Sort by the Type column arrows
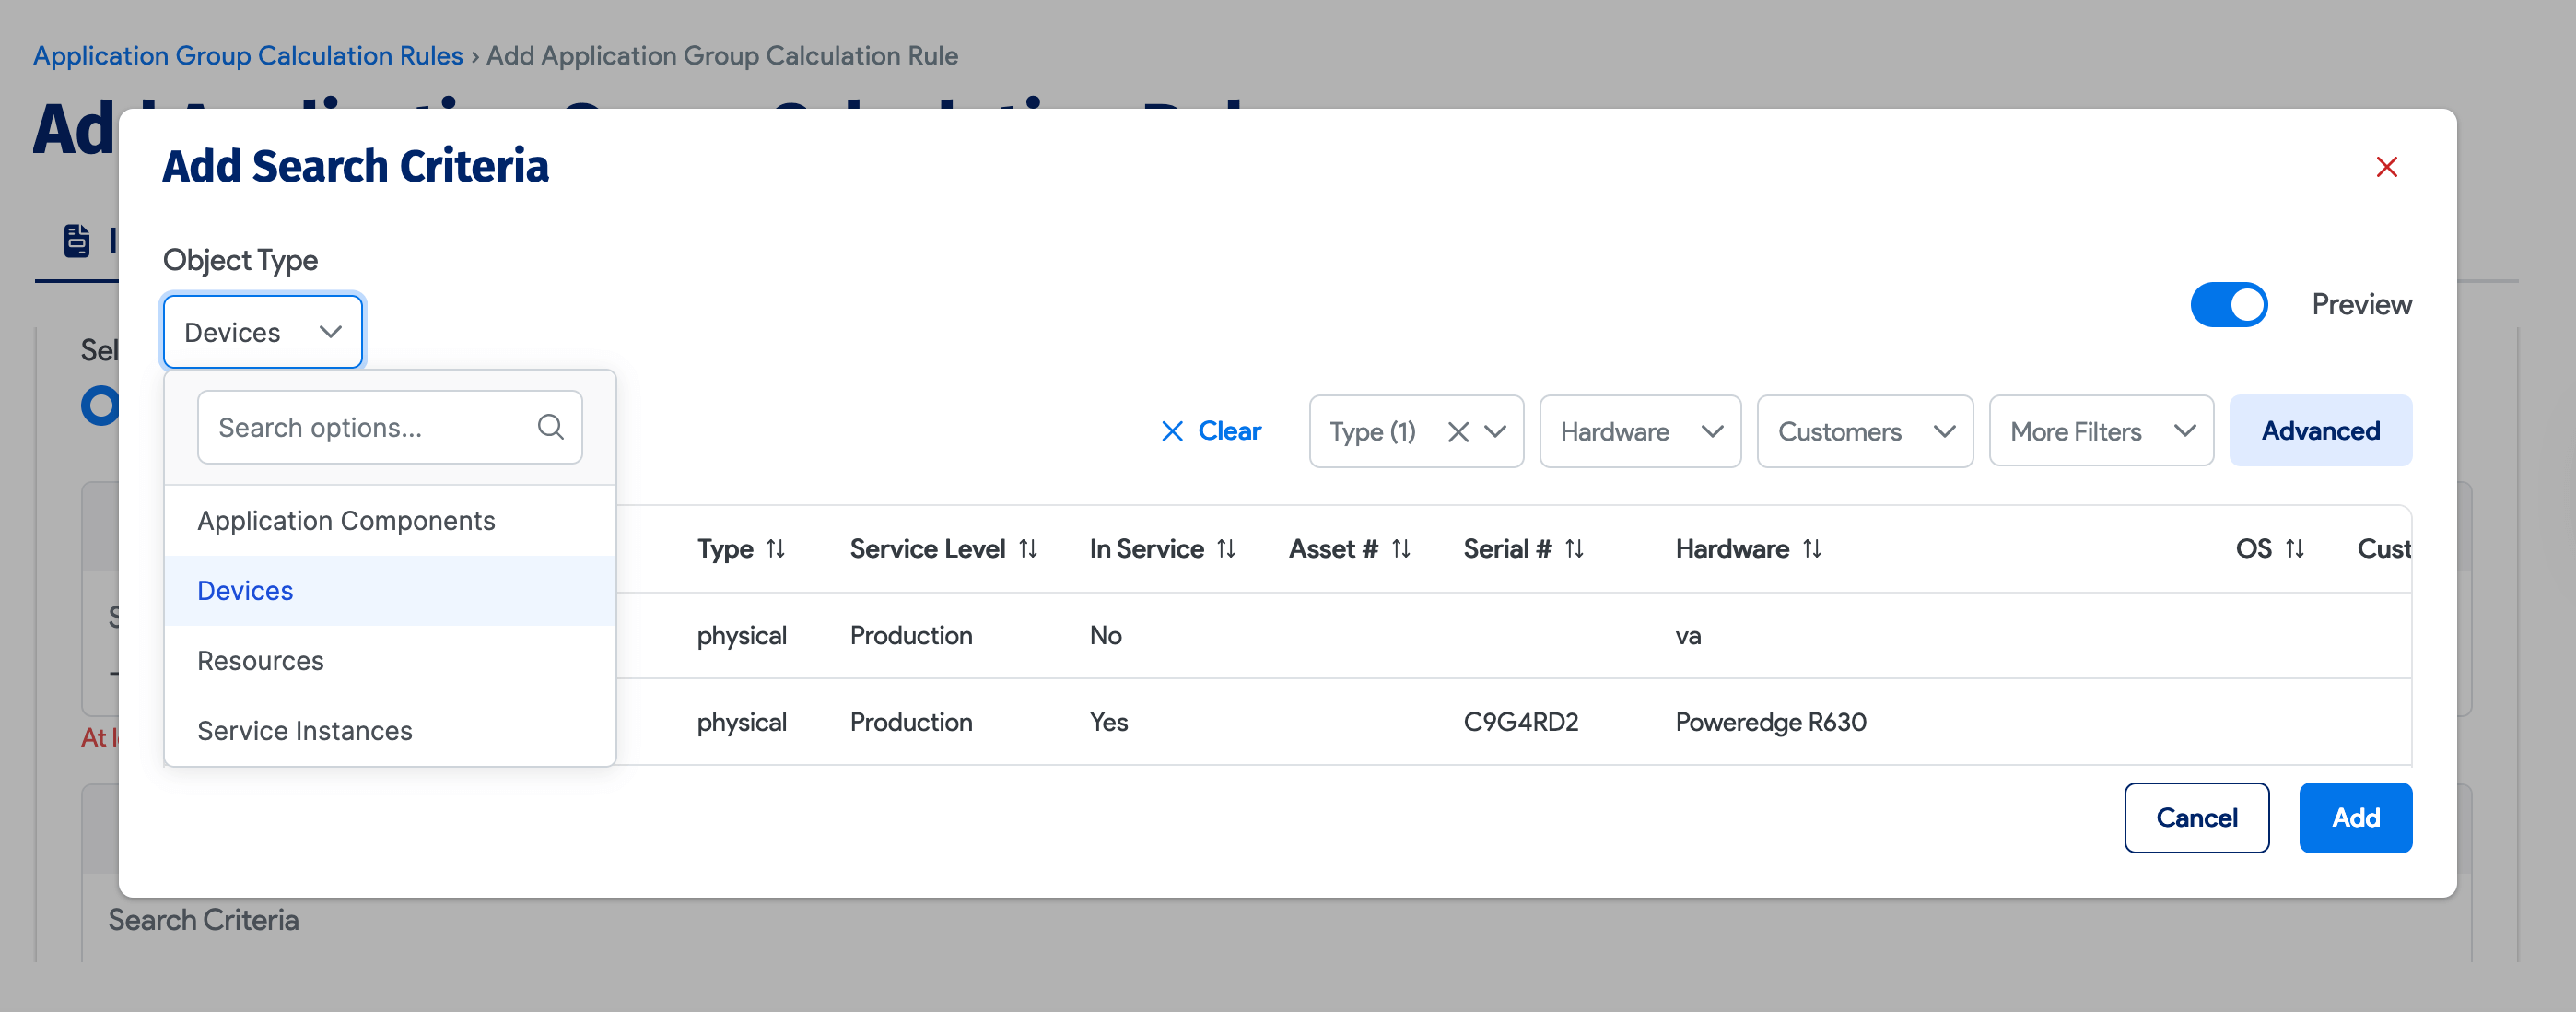 776,549
